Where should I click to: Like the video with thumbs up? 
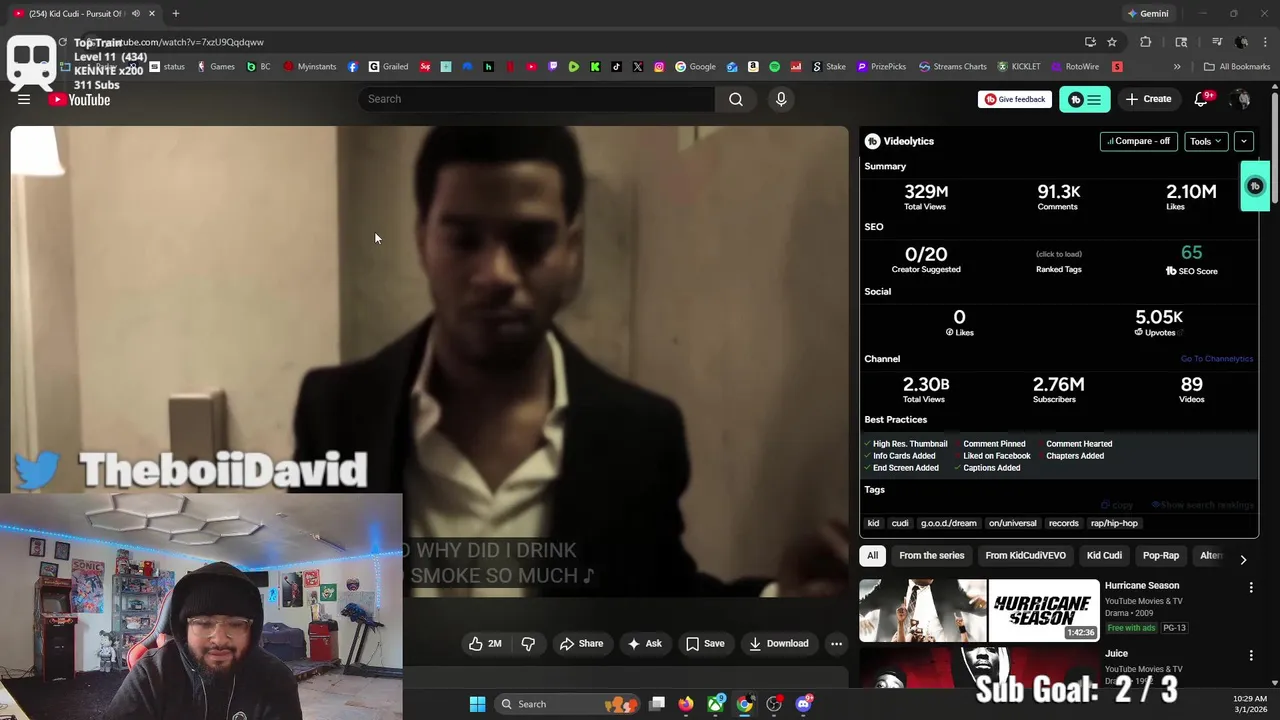click(x=485, y=644)
